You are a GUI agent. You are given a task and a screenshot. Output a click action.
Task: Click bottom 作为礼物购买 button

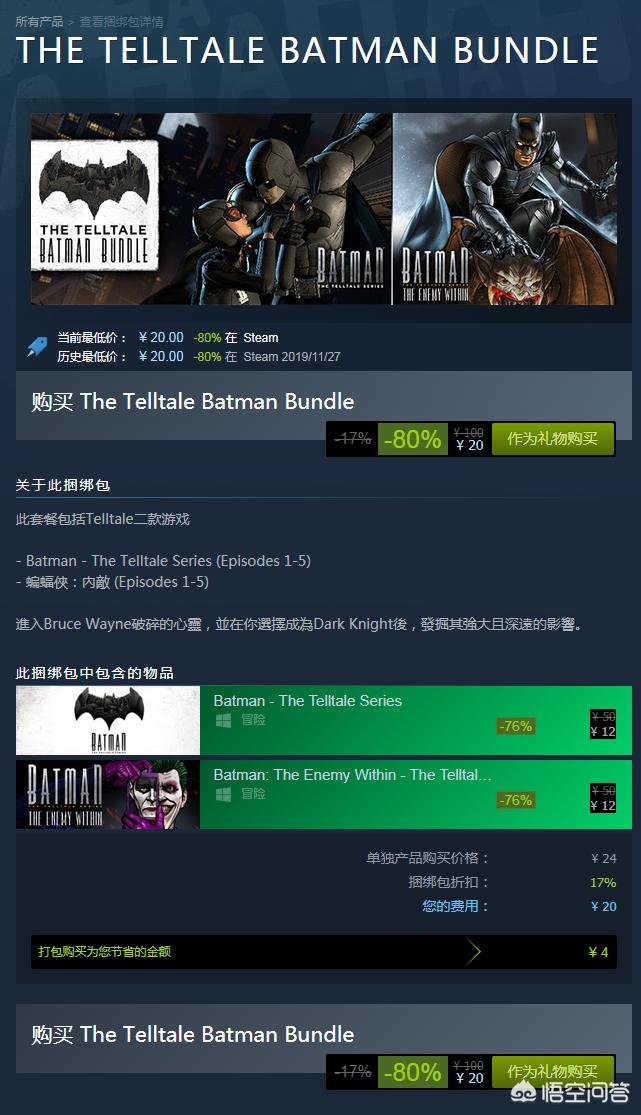[552, 1072]
